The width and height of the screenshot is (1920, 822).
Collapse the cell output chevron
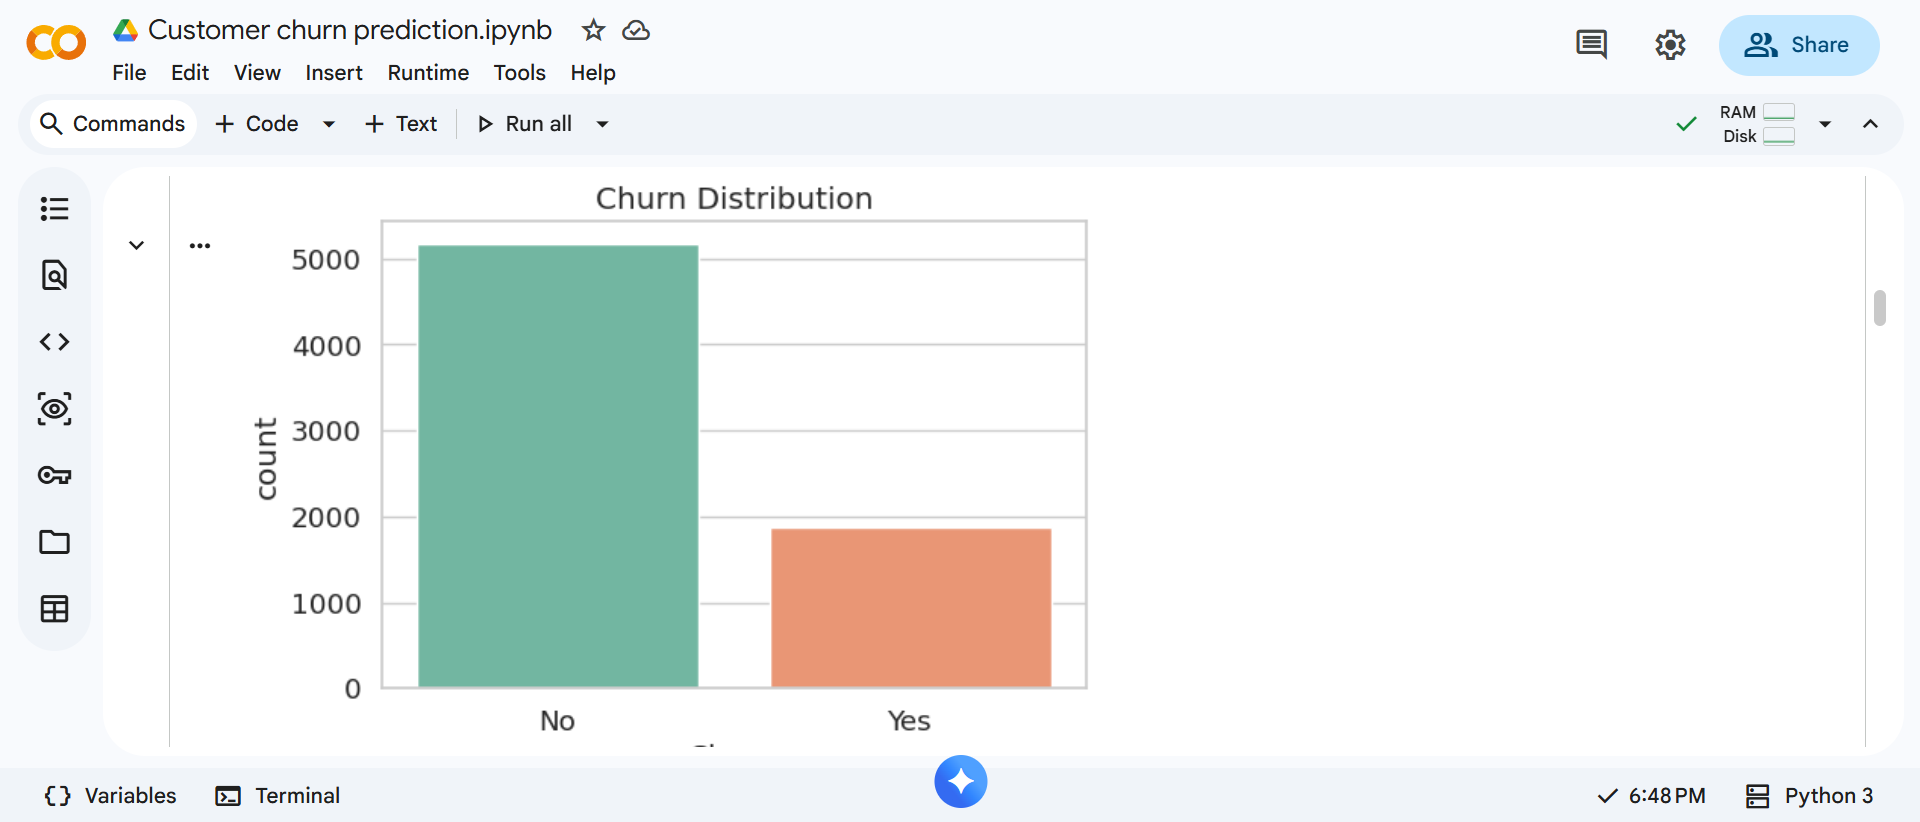click(x=137, y=245)
